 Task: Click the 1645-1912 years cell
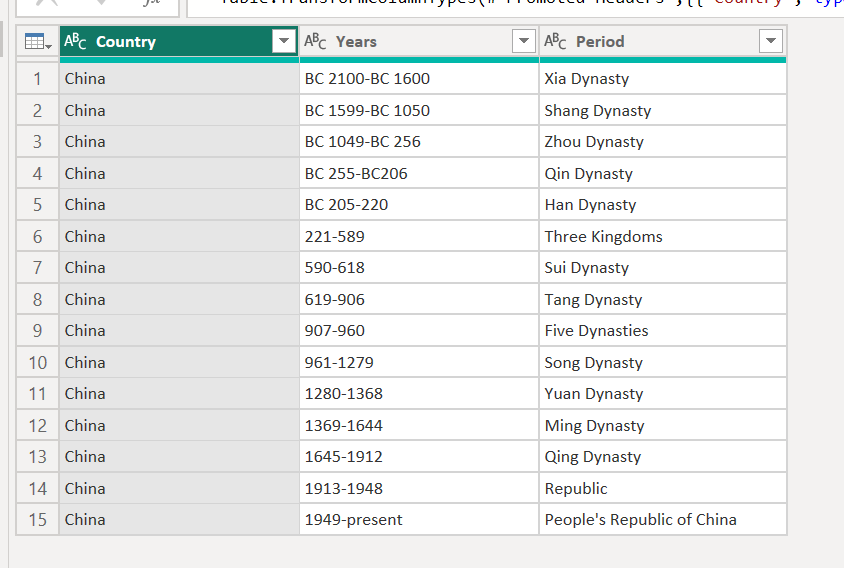(x=419, y=457)
